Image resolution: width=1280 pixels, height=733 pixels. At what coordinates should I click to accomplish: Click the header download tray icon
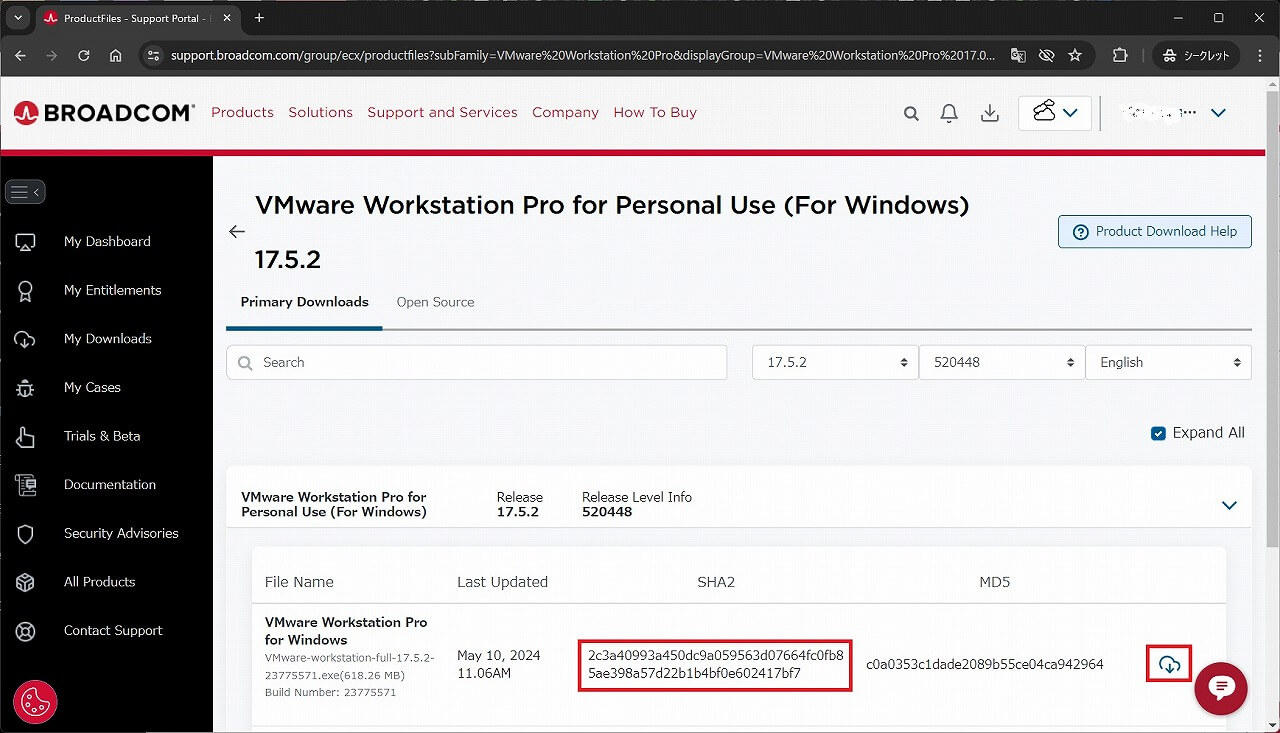(990, 113)
